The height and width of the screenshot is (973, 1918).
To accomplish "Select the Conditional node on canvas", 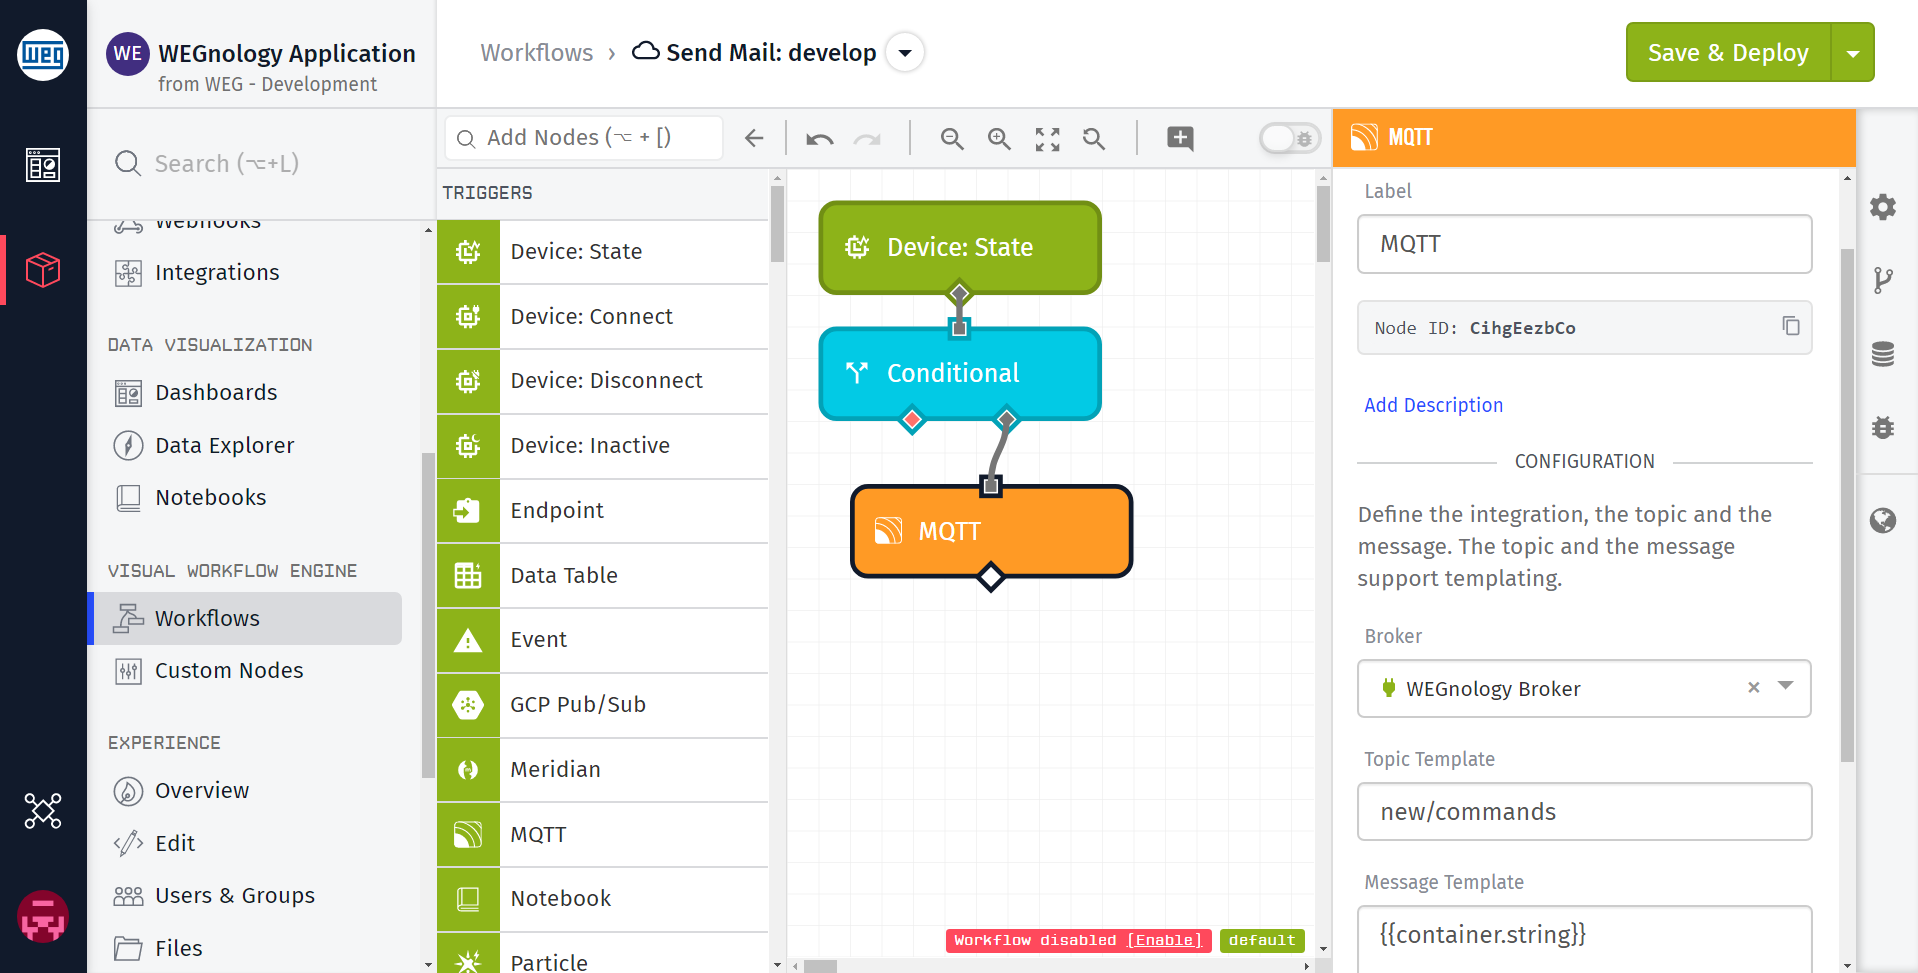I will (960, 373).
